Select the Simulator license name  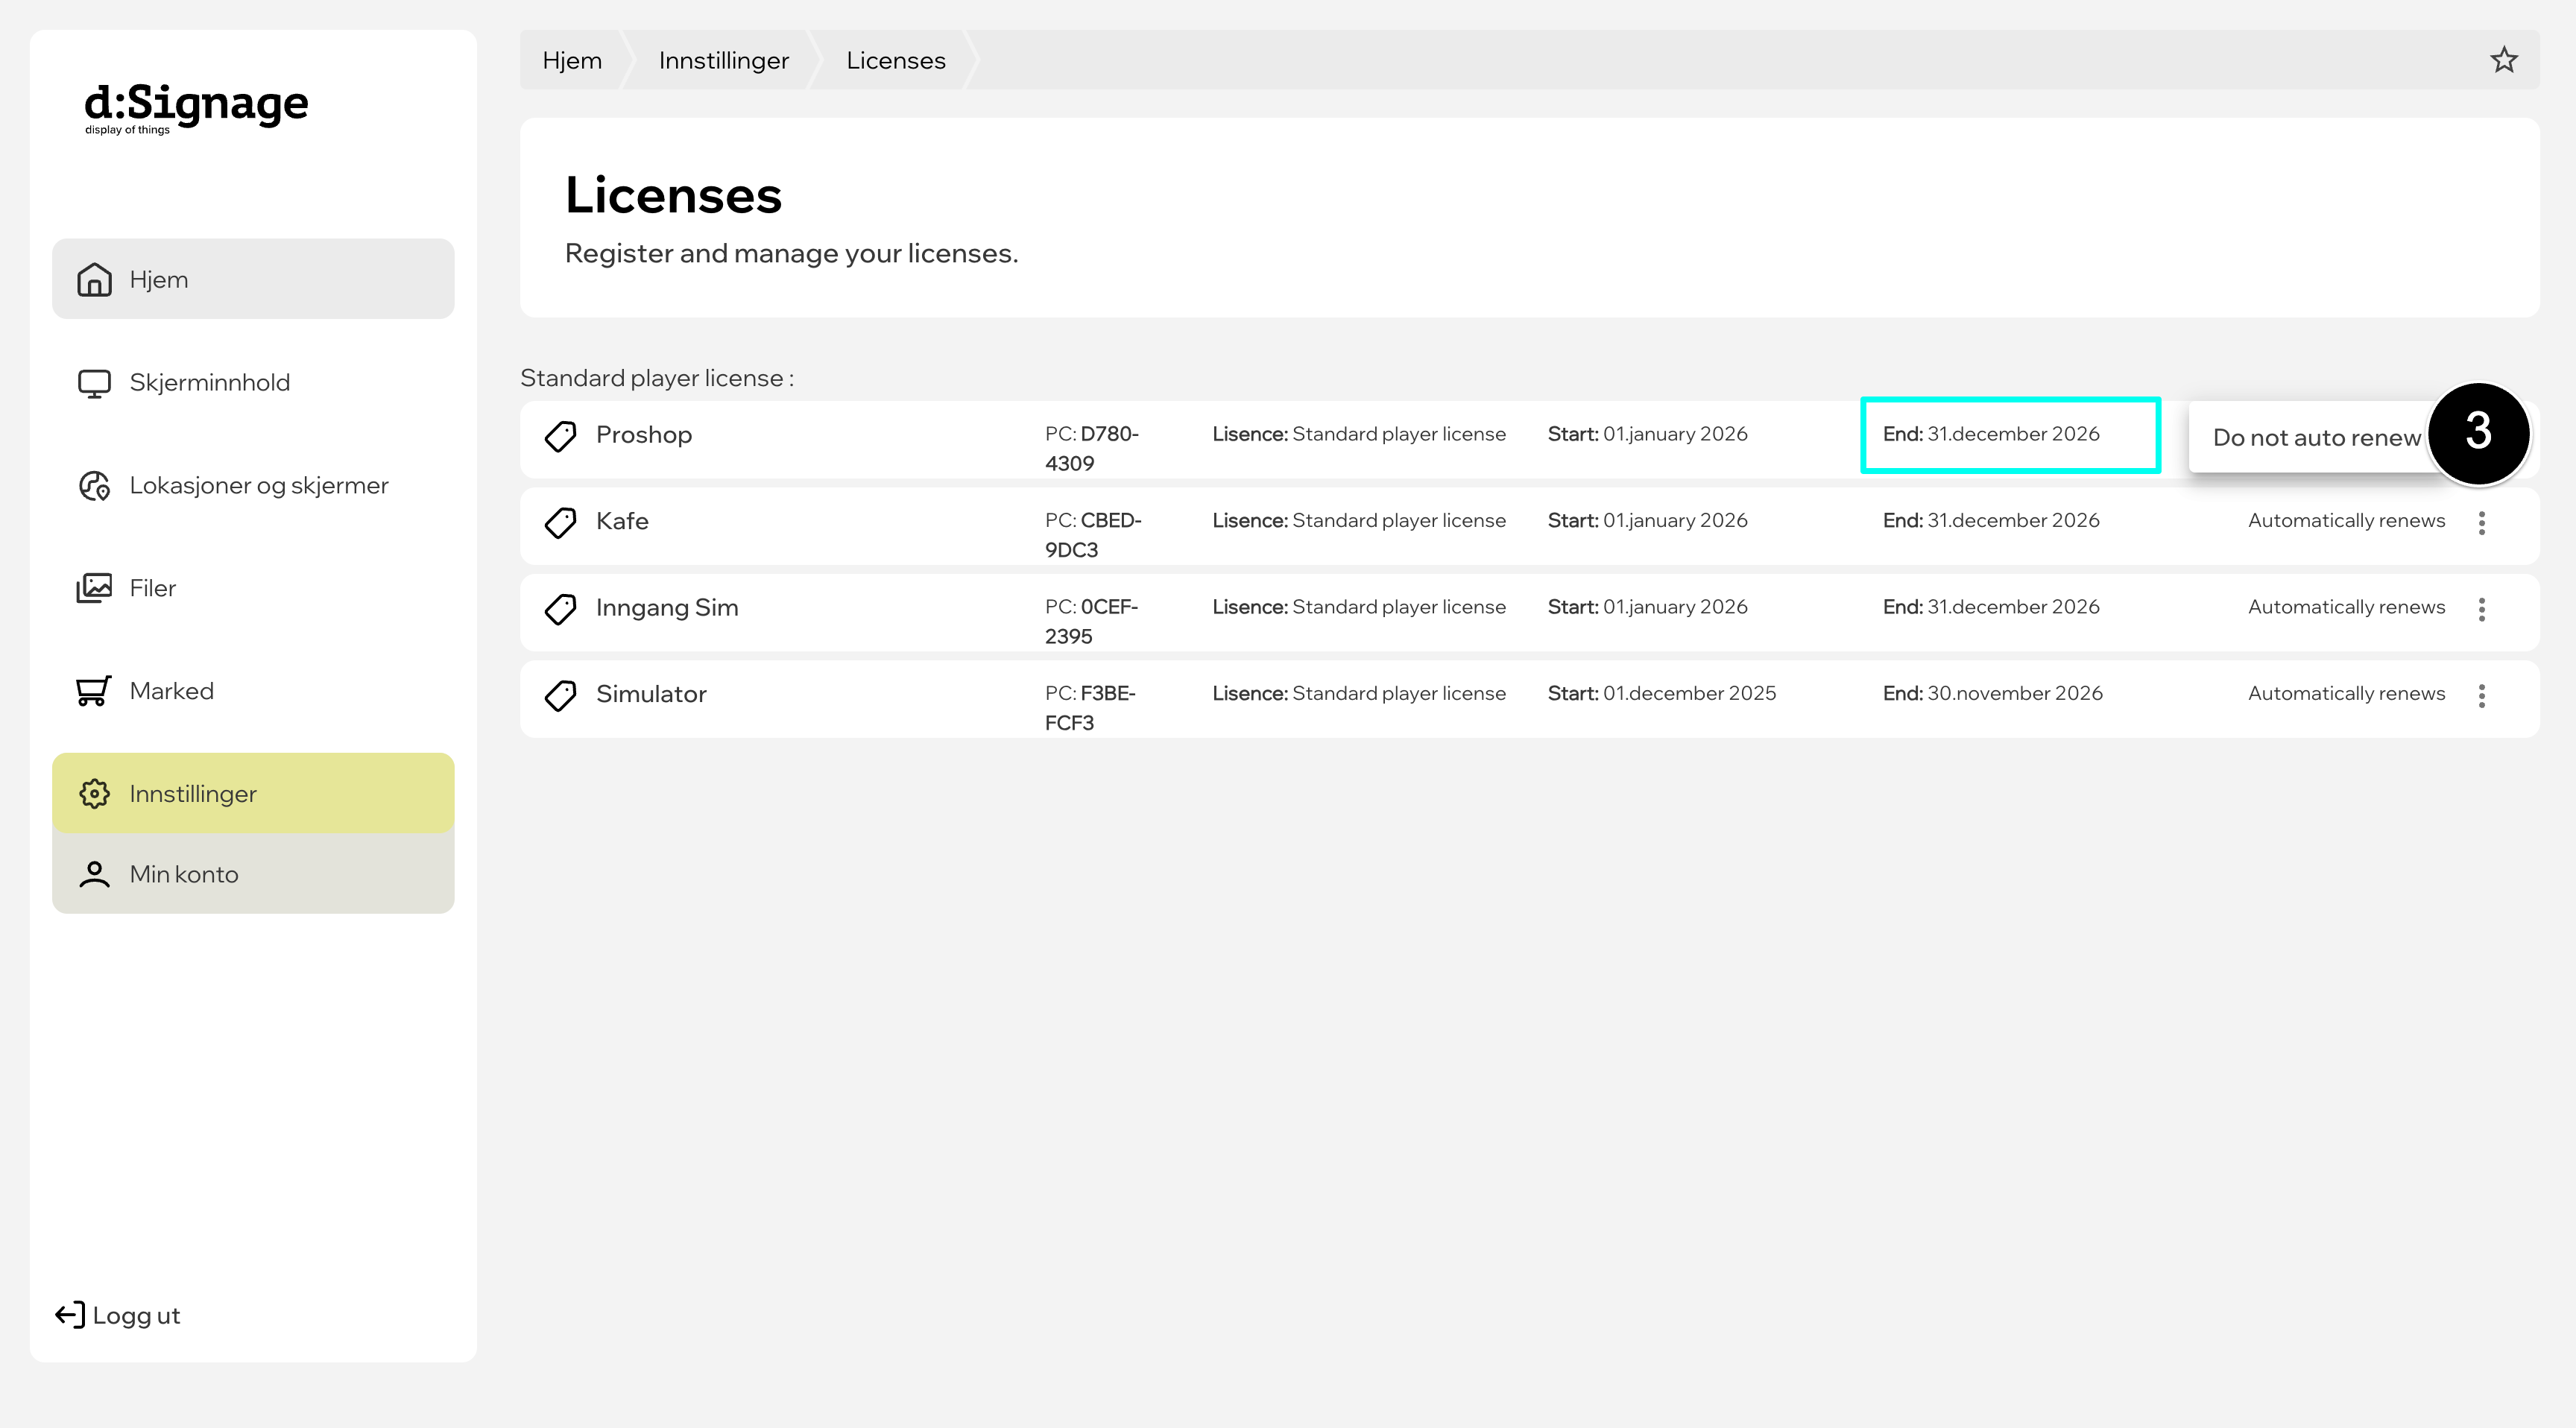pos(651,694)
